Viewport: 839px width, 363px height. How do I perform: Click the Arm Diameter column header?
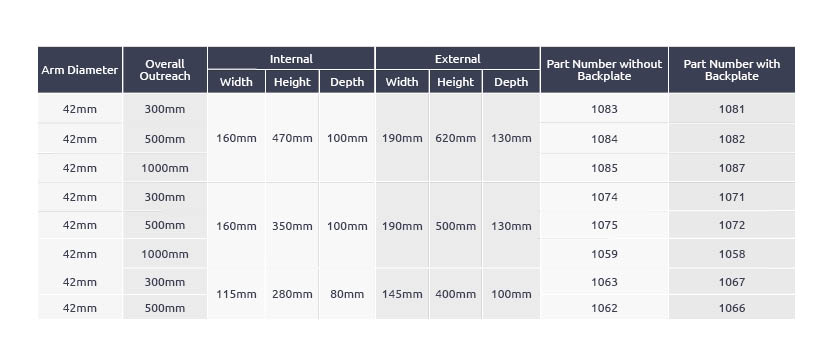(x=80, y=70)
